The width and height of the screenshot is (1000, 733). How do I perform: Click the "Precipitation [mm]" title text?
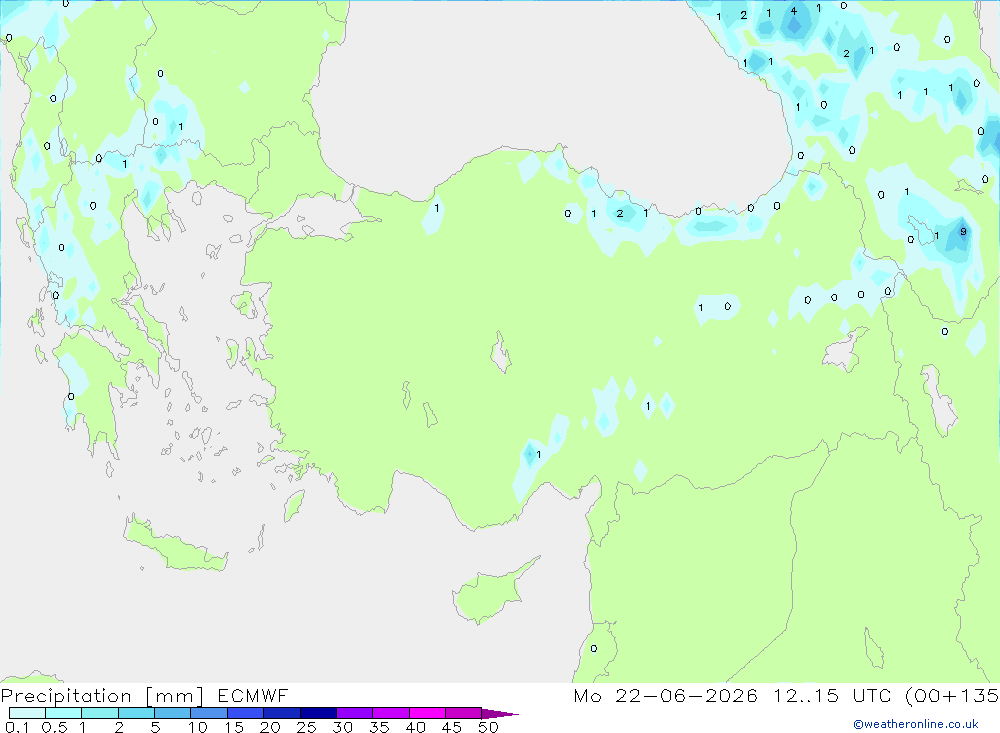[102, 696]
